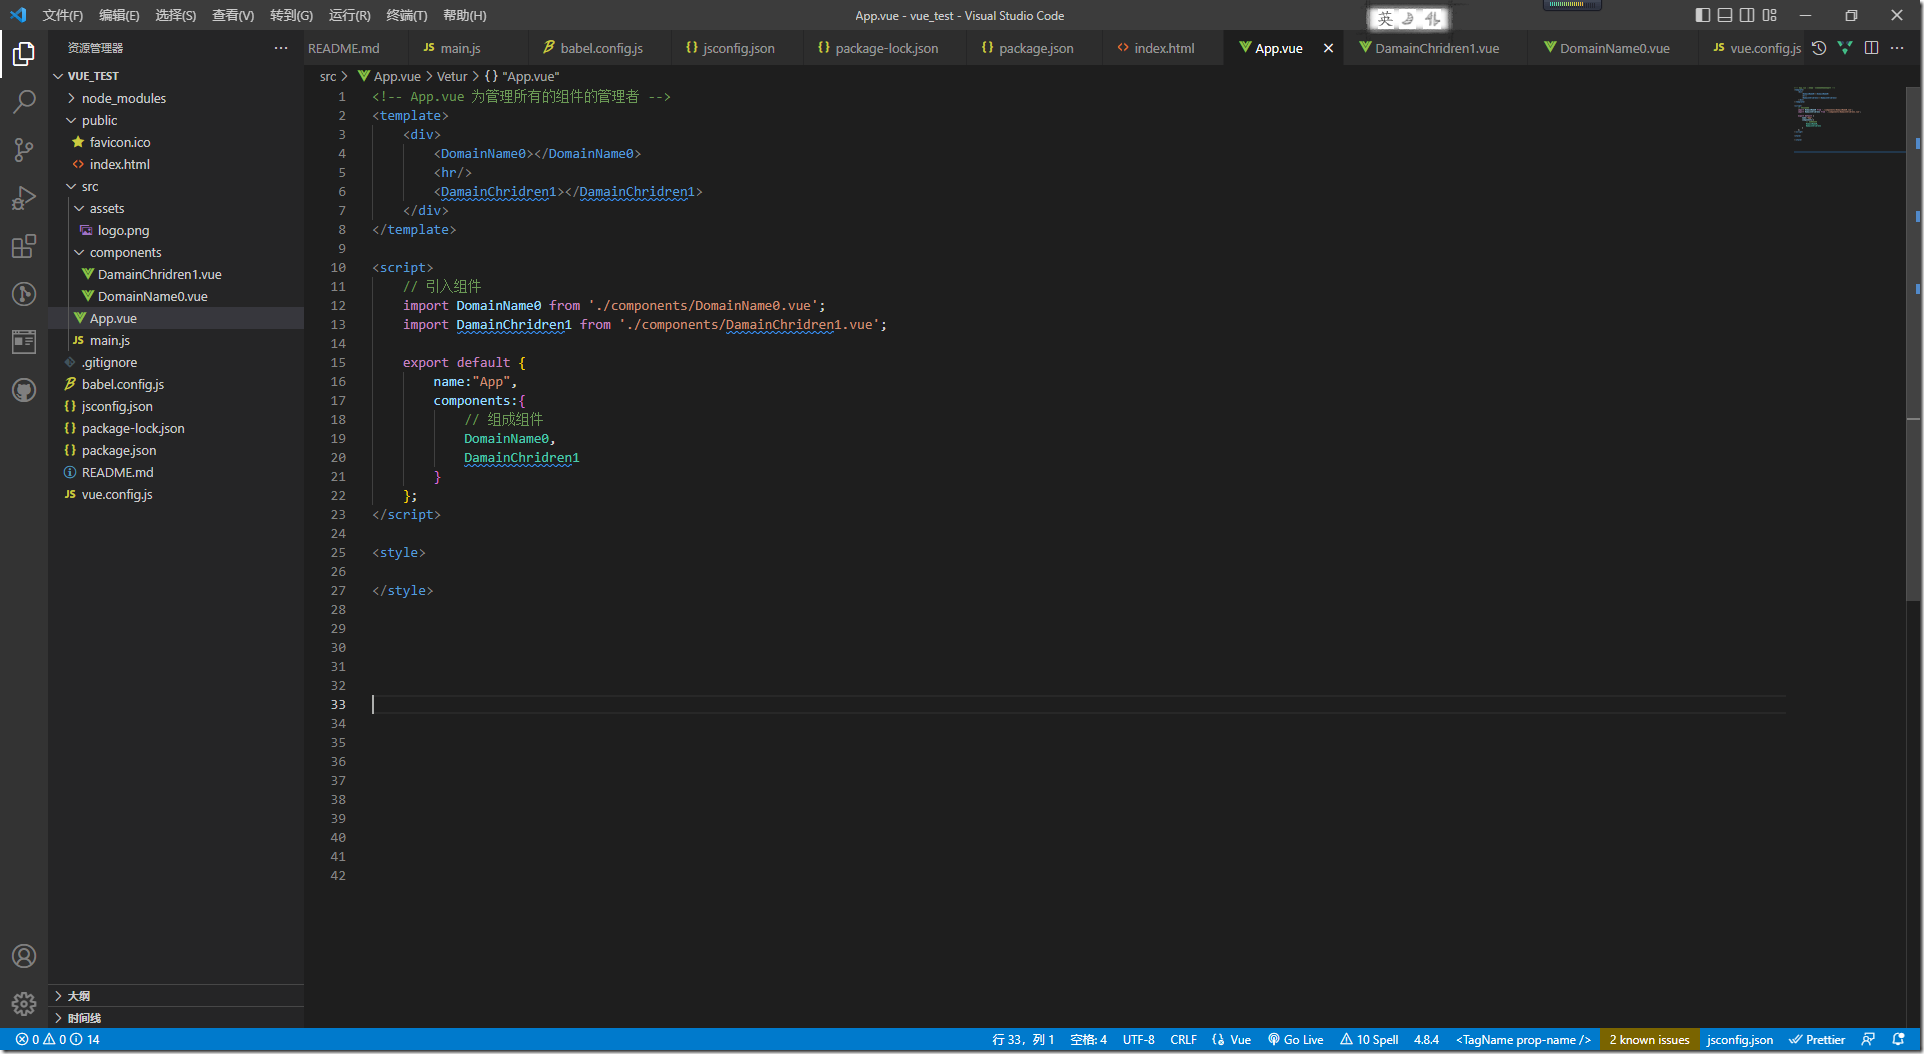
Task: Click '10 Spell' in status bar
Action: click(1369, 1040)
